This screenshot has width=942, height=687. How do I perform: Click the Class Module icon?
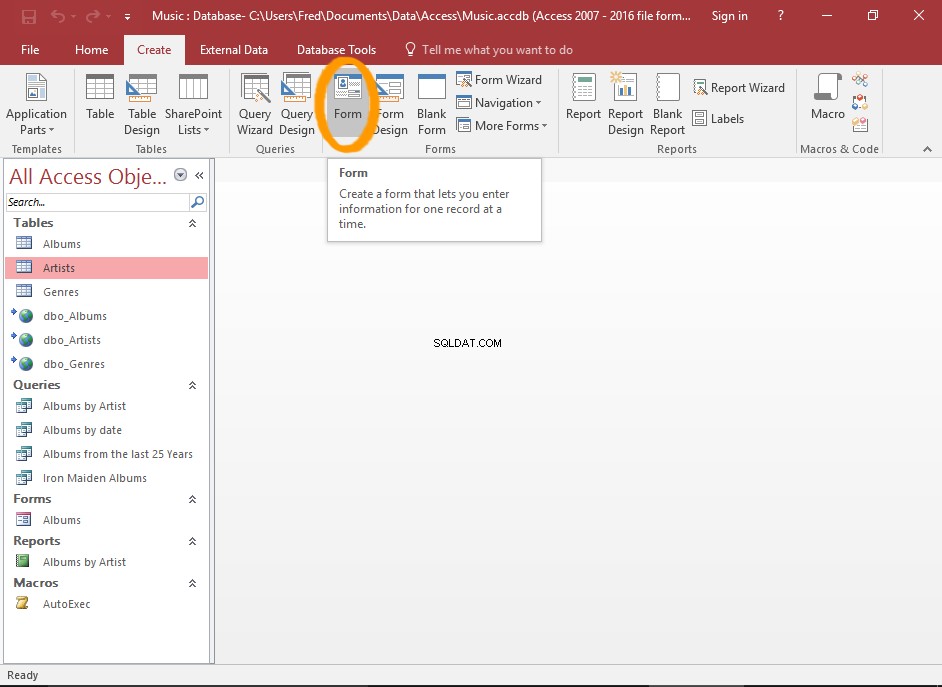click(x=860, y=101)
